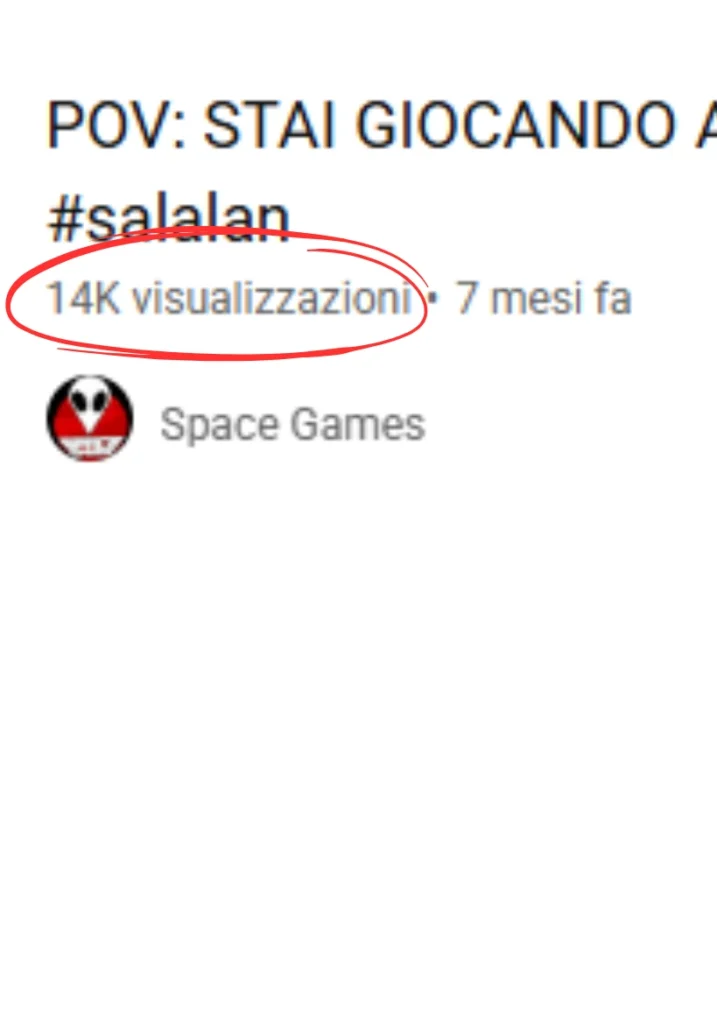
Task: Click the word Space in the channel name
Action: pyautogui.click(x=219, y=426)
